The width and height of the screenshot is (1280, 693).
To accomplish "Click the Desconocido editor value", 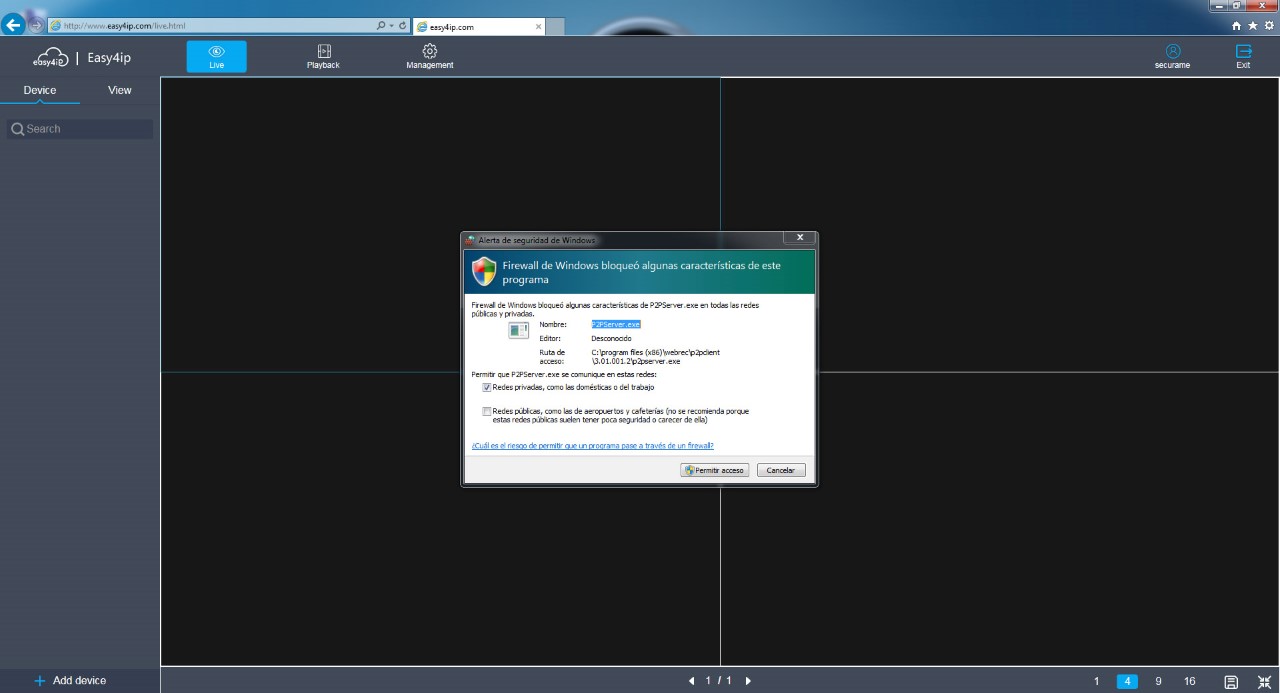I will point(611,338).
